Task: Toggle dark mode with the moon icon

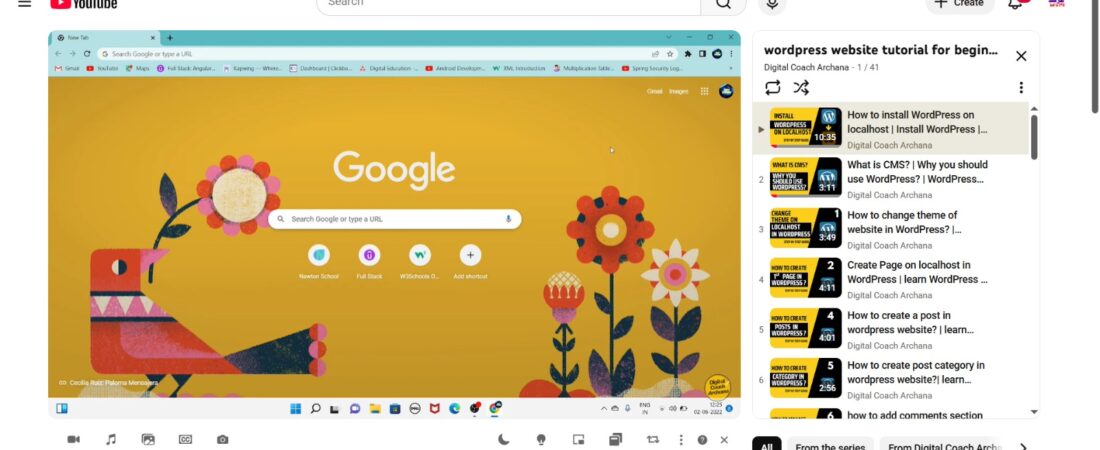Action: [x=504, y=439]
